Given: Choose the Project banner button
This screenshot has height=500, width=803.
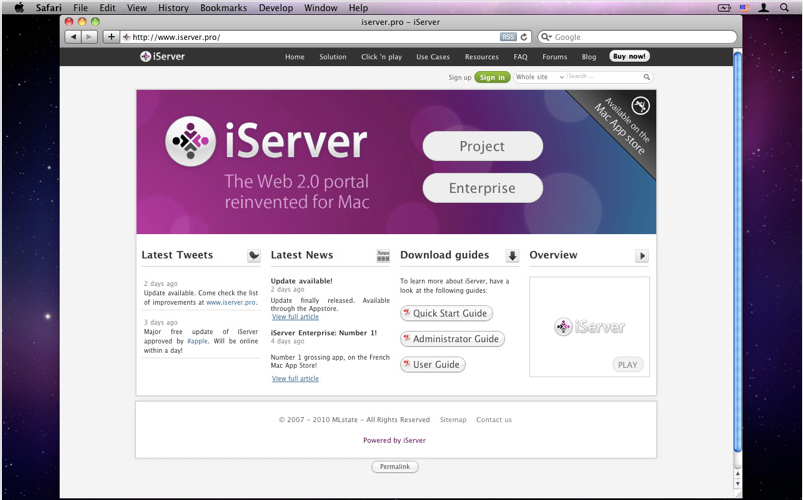Looking at the screenshot, I should [x=482, y=146].
